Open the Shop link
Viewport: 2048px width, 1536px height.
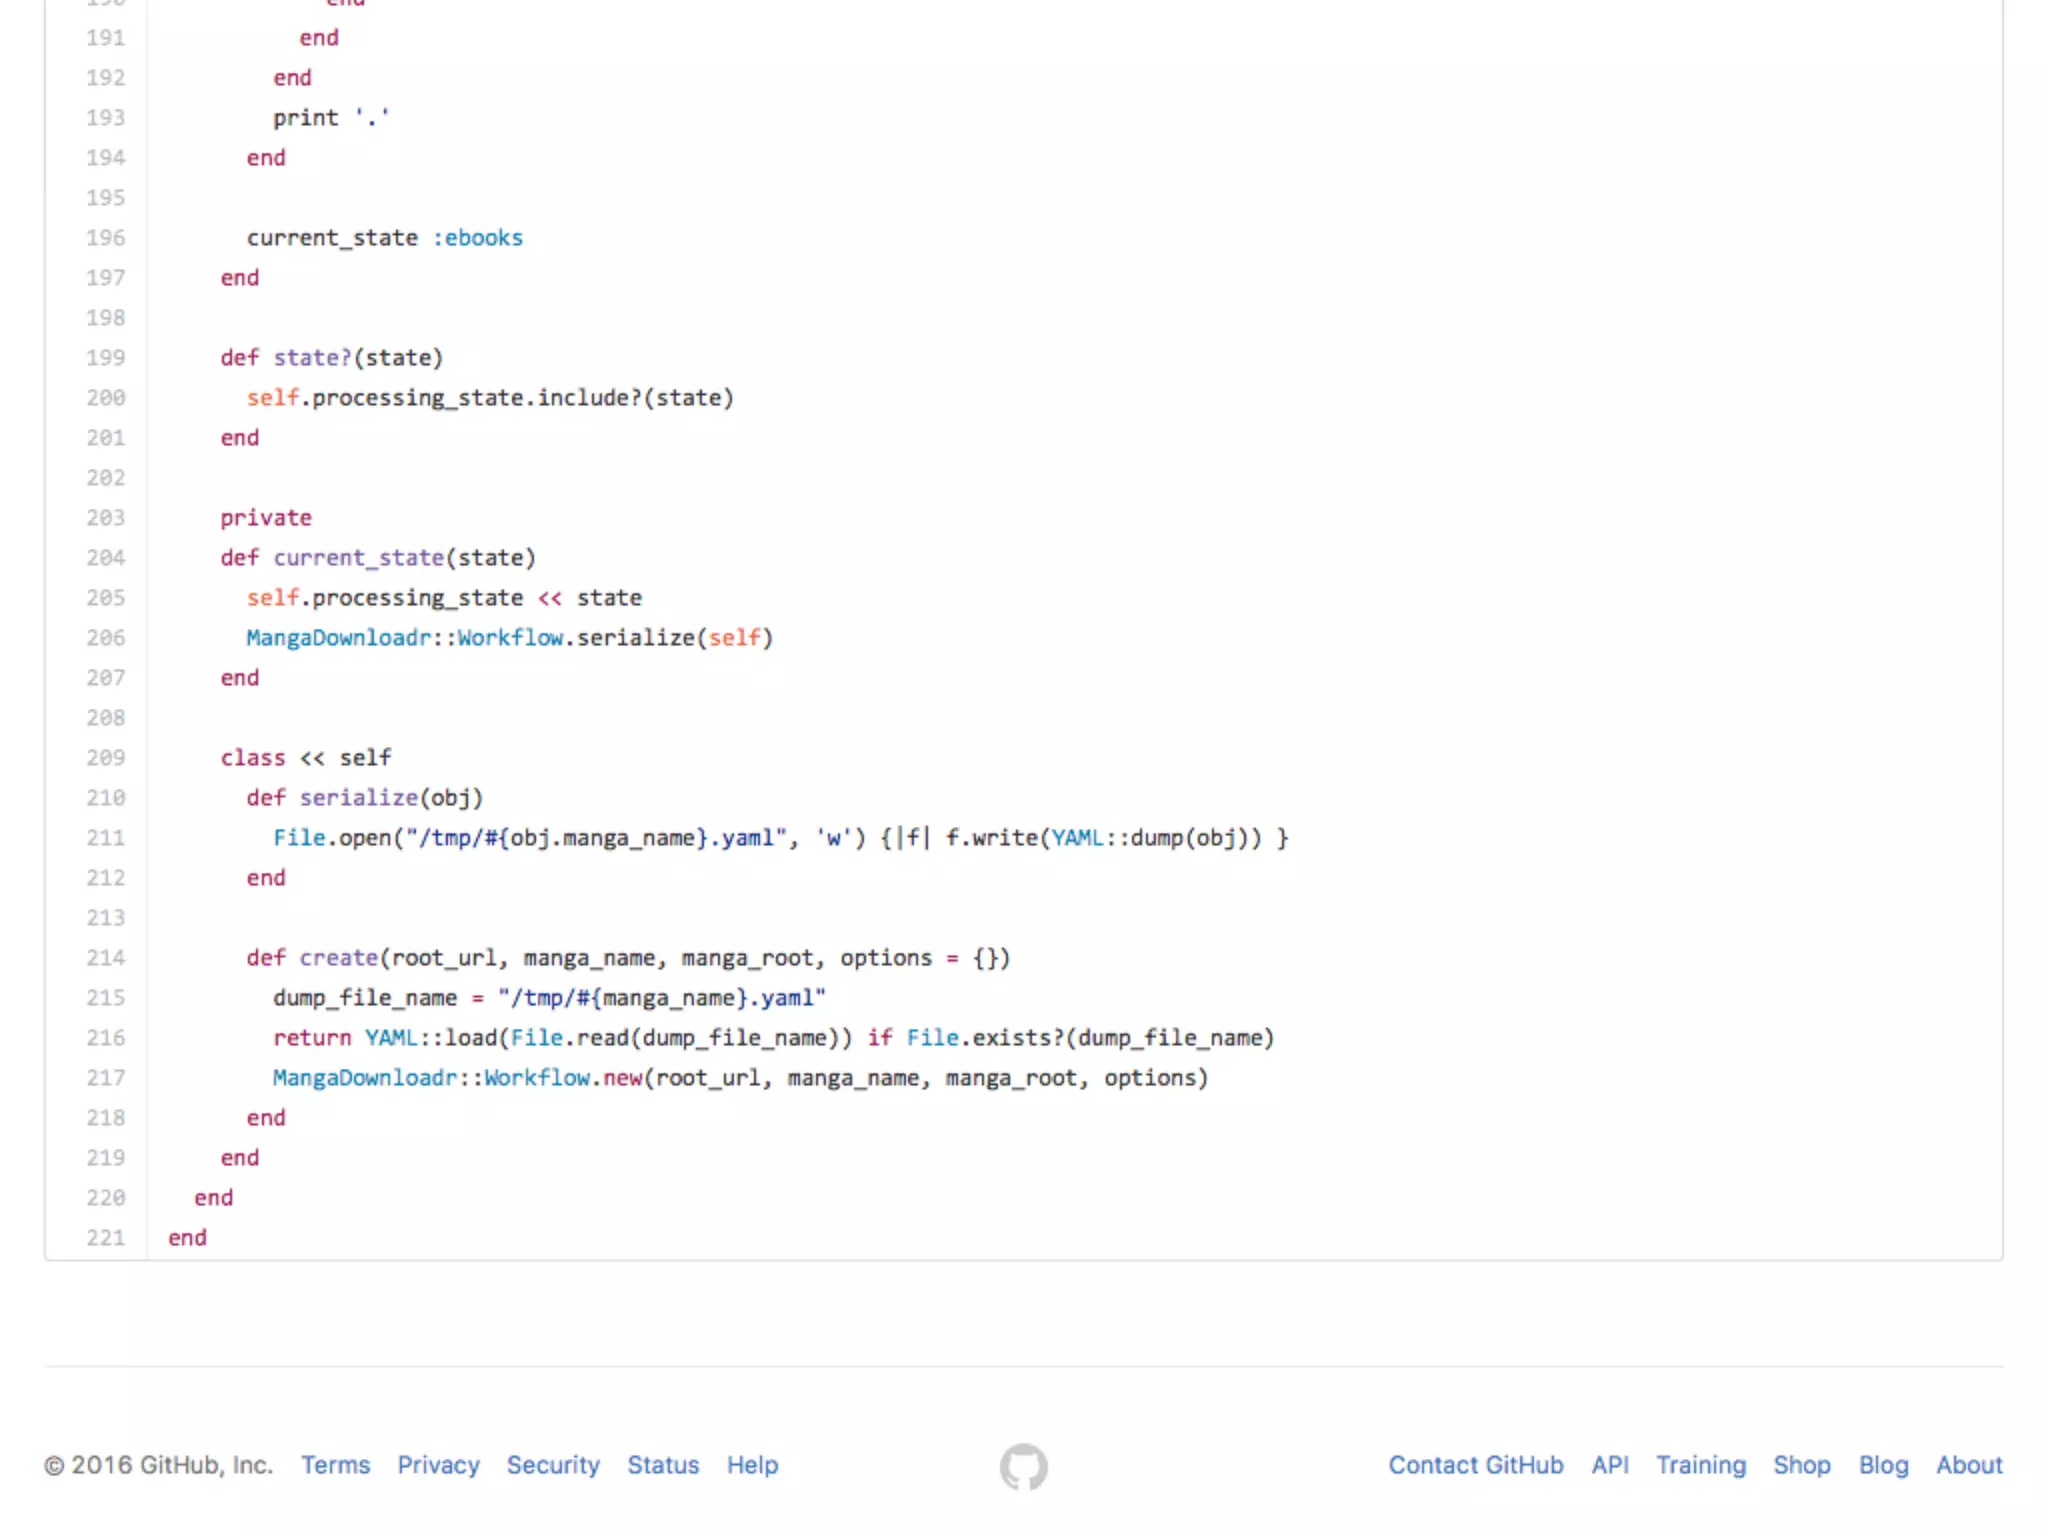[1801, 1465]
